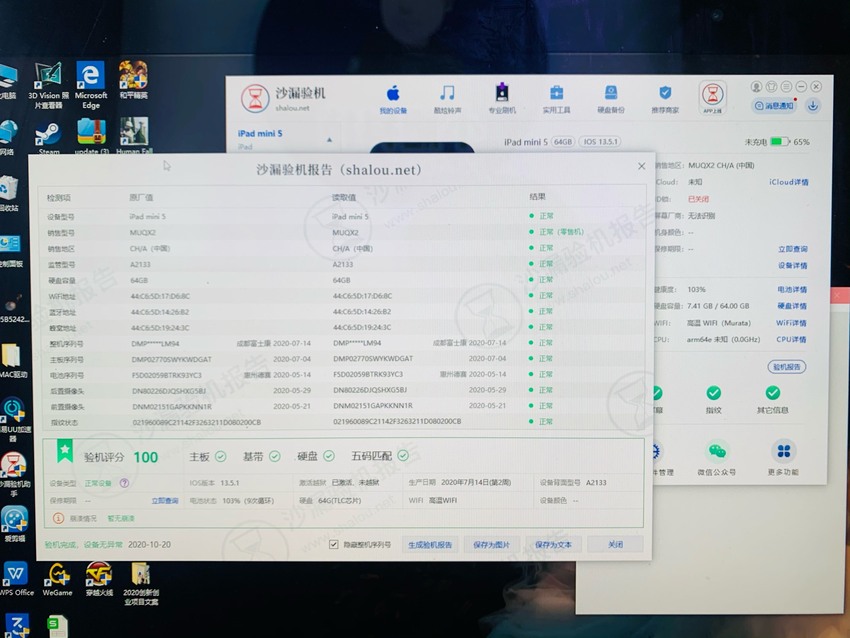Click the 指纹 fingerprint check icon

tap(713, 393)
